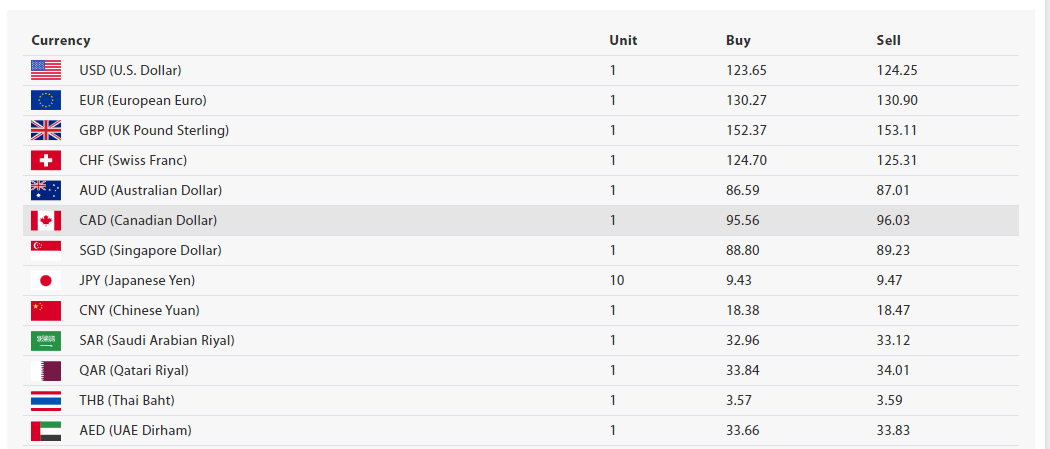Click the Swiss flag icon
The image size is (1050, 449).
click(x=46, y=160)
